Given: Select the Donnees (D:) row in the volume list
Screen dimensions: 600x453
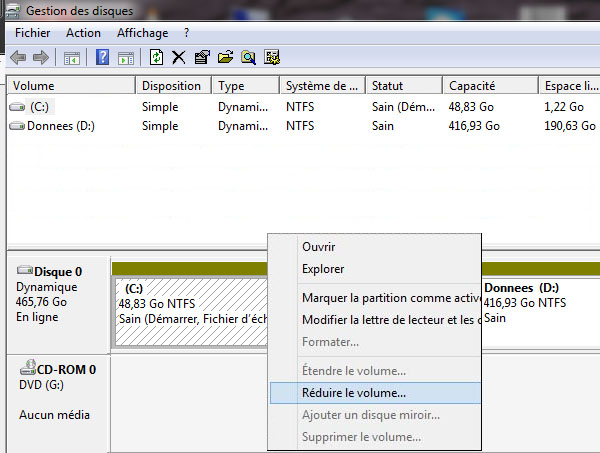Looking at the screenshot, I should pyautogui.click(x=60, y=127).
